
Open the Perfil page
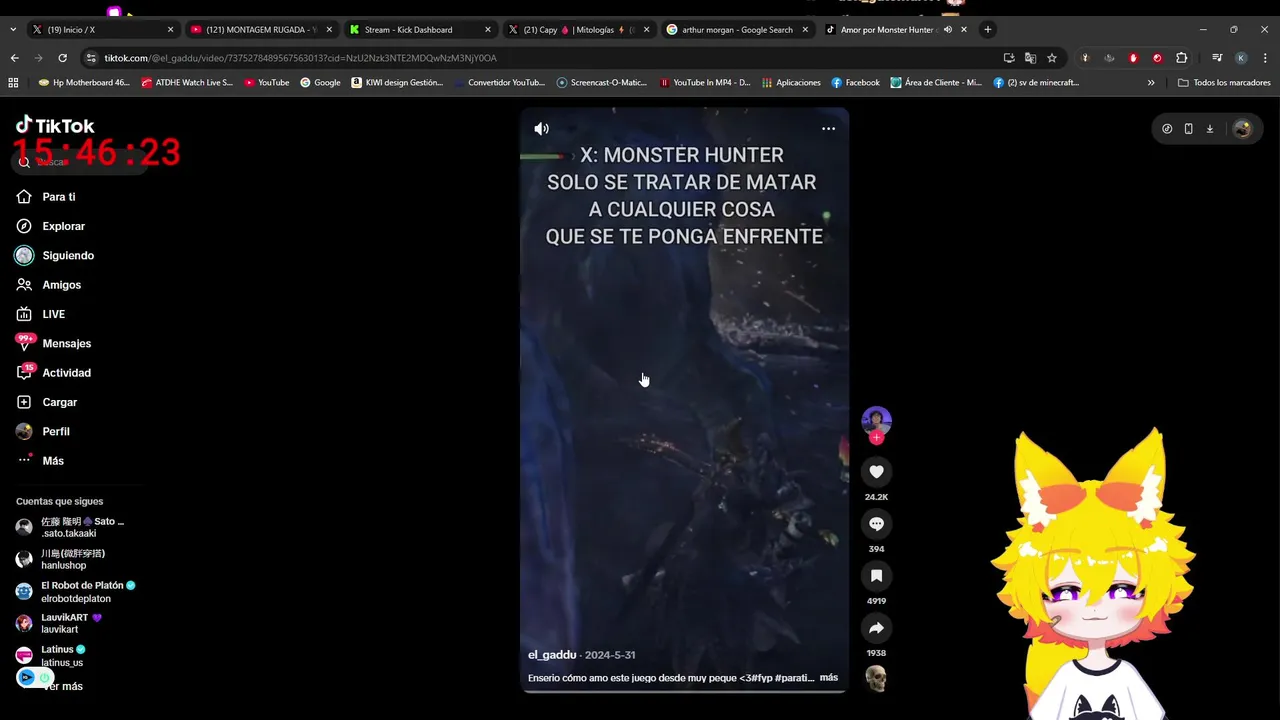tap(56, 431)
